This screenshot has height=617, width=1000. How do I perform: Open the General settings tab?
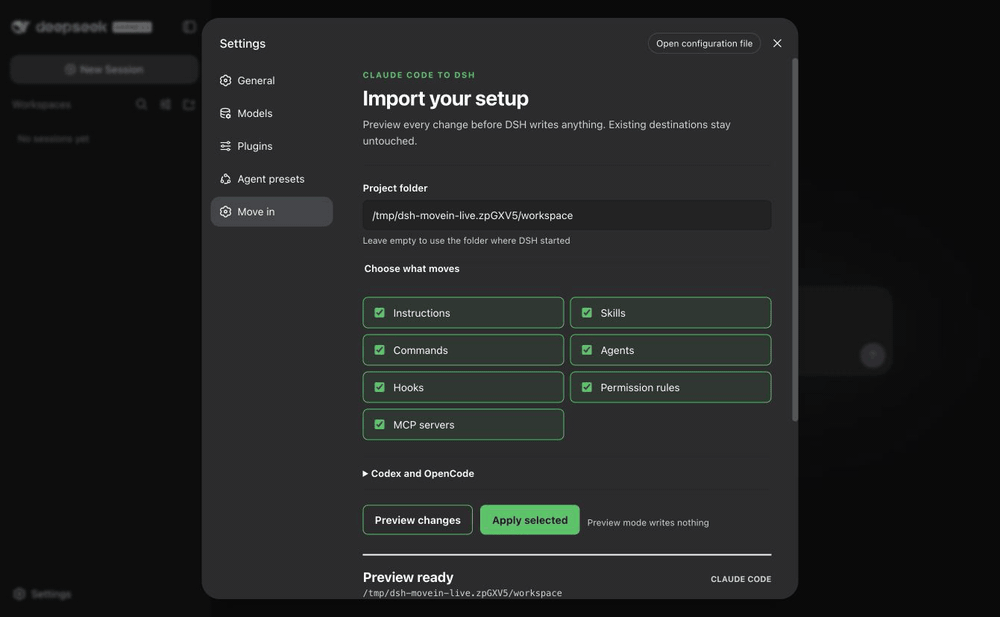272,80
